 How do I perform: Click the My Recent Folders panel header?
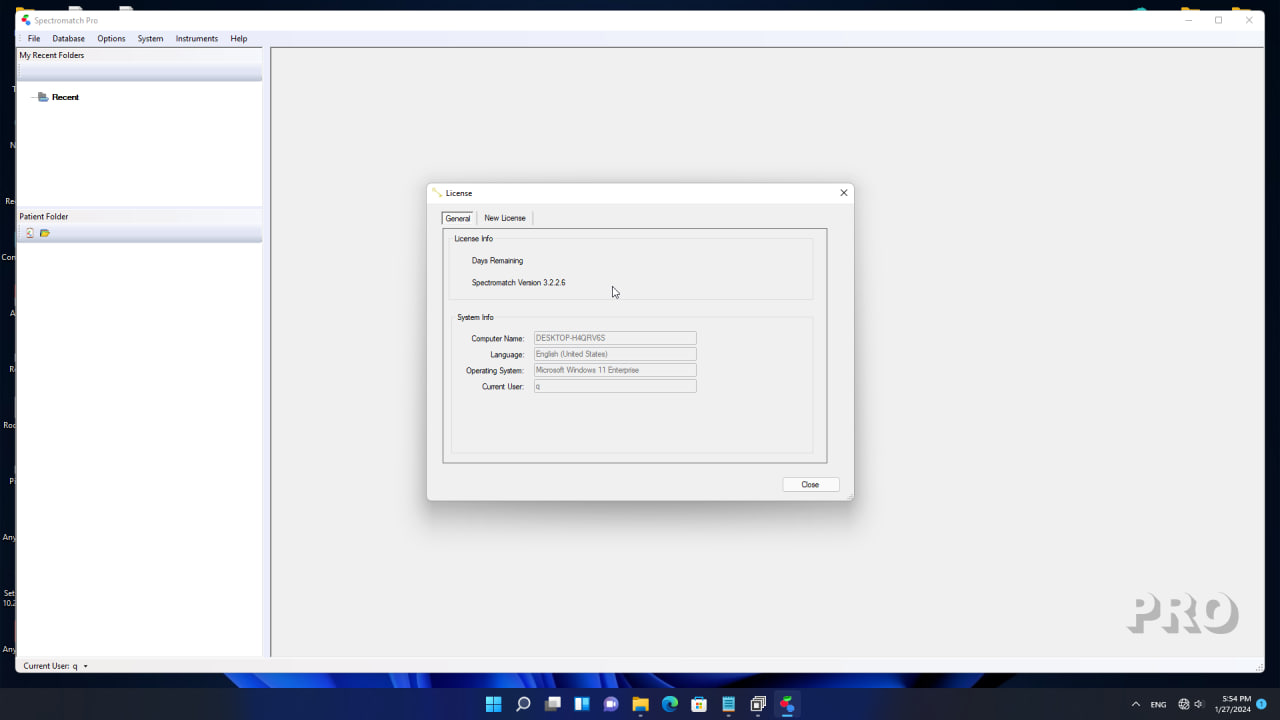click(139, 55)
